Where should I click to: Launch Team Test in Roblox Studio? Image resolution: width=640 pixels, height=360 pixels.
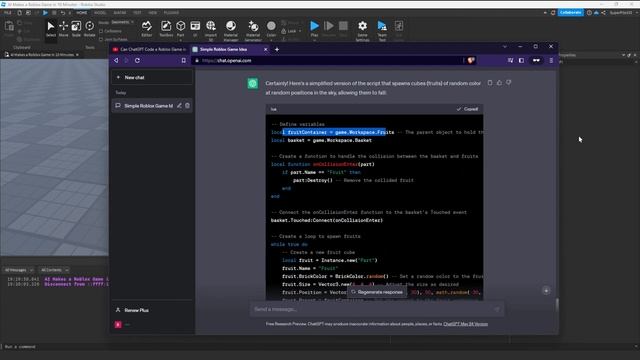(382, 30)
